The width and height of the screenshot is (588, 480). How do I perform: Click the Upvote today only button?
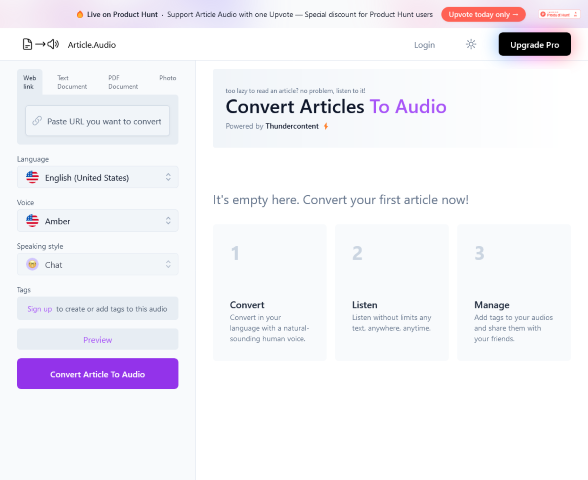point(483,14)
